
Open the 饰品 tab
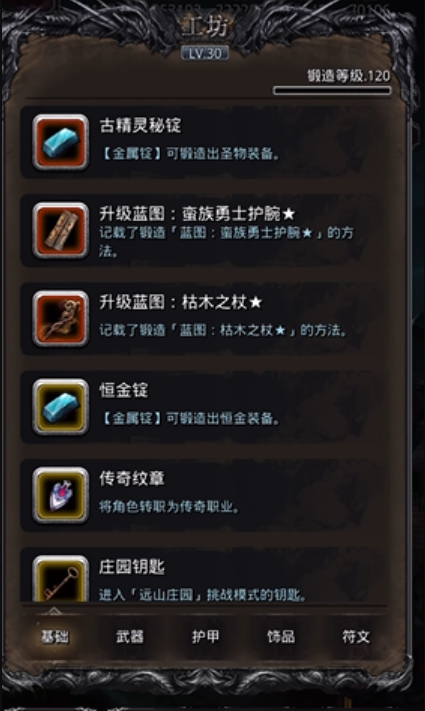(281, 637)
